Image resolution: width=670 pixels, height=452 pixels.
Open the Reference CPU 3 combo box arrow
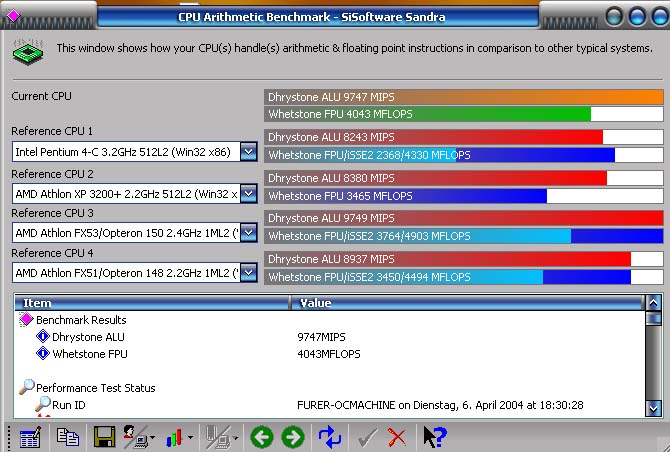pos(248,233)
